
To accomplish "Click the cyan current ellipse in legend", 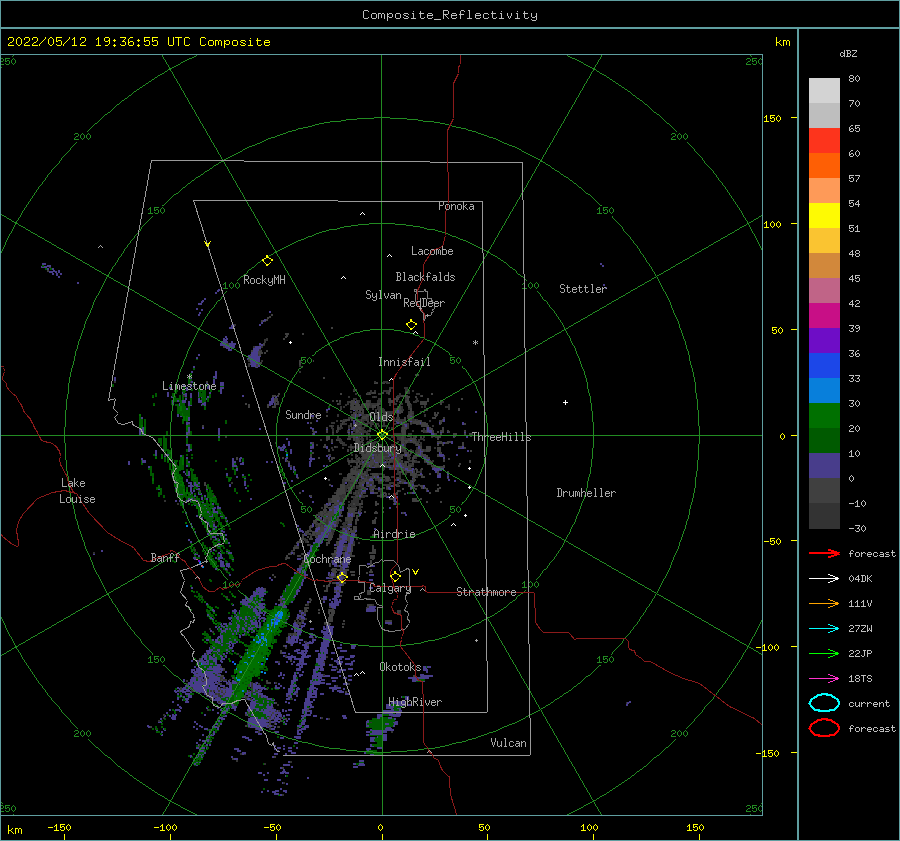I will (824, 703).
